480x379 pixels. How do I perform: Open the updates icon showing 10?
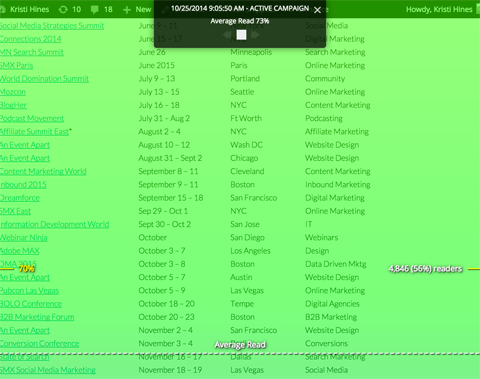coord(63,9)
